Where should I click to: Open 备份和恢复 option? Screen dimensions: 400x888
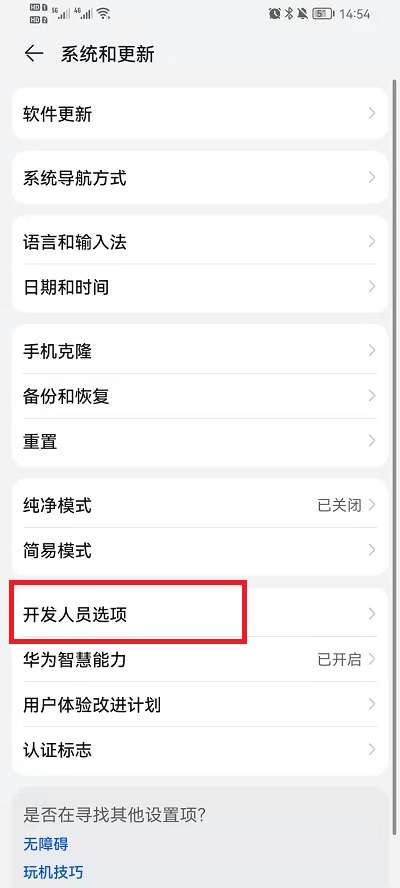click(x=199, y=396)
